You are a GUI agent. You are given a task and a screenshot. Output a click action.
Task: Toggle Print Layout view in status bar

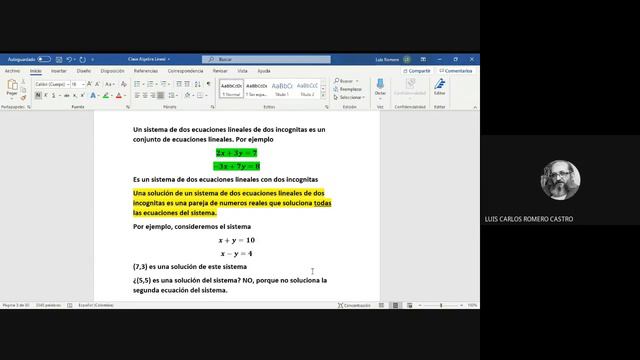(395, 305)
